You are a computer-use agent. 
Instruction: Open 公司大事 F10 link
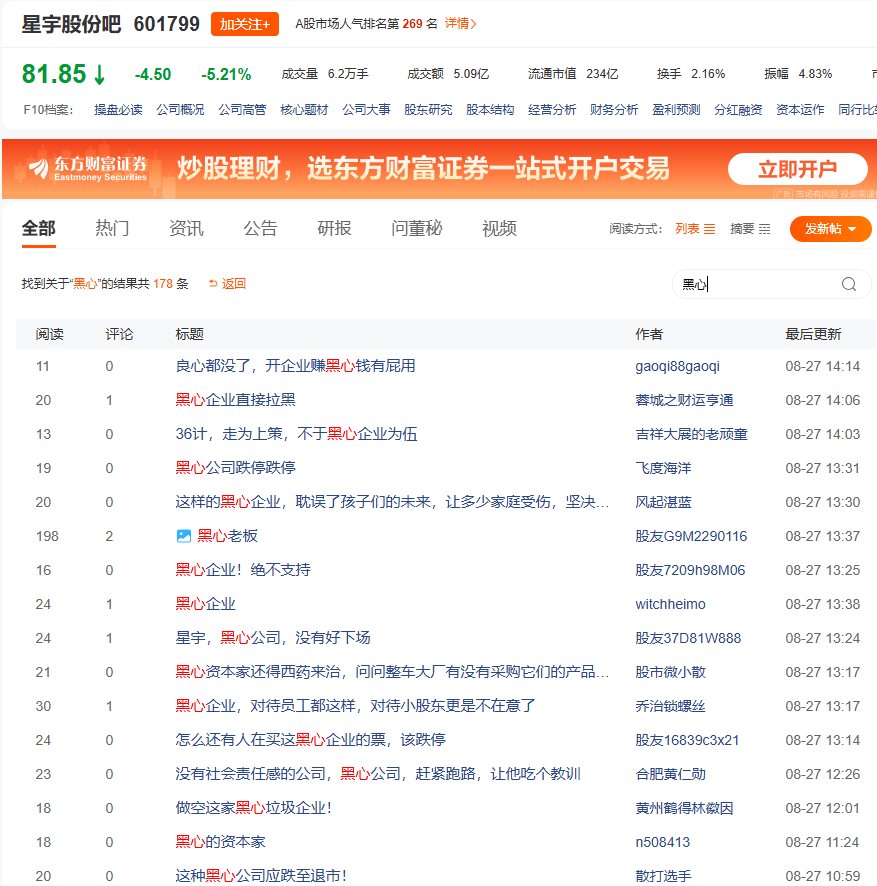pyautogui.click(x=366, y=110)
